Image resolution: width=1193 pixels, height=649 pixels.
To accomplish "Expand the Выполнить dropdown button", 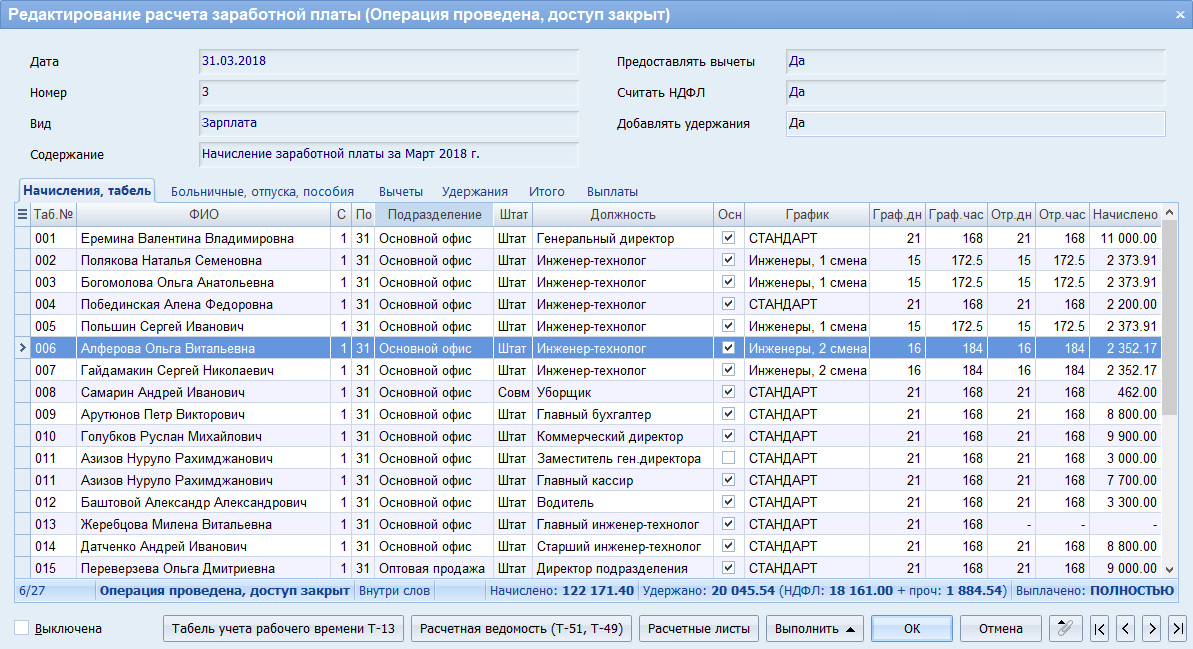I will point(815,629).
